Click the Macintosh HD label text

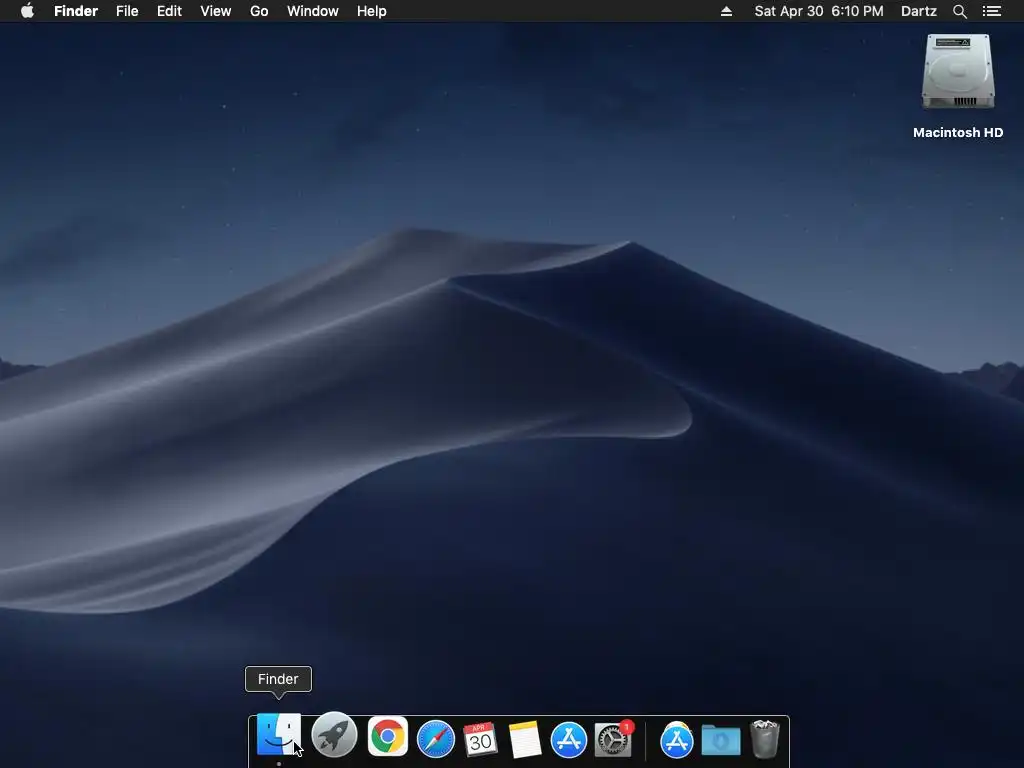[958, 133]
